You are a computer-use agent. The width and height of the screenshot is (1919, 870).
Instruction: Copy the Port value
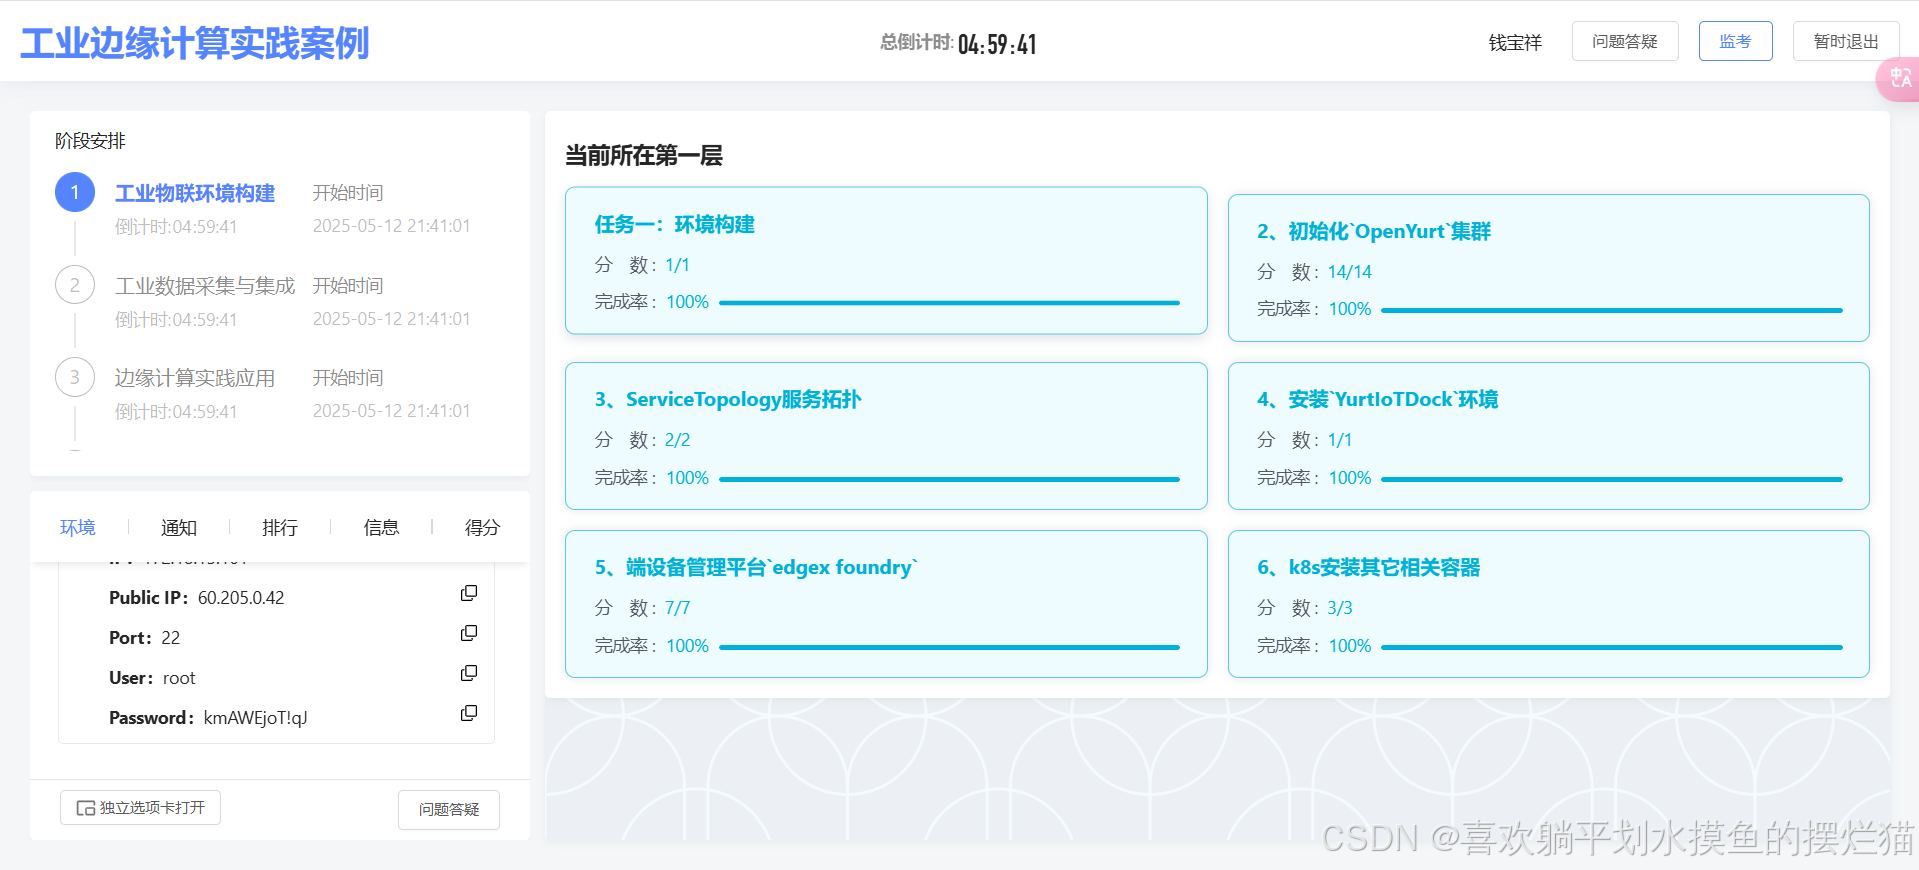click(468, 633)
